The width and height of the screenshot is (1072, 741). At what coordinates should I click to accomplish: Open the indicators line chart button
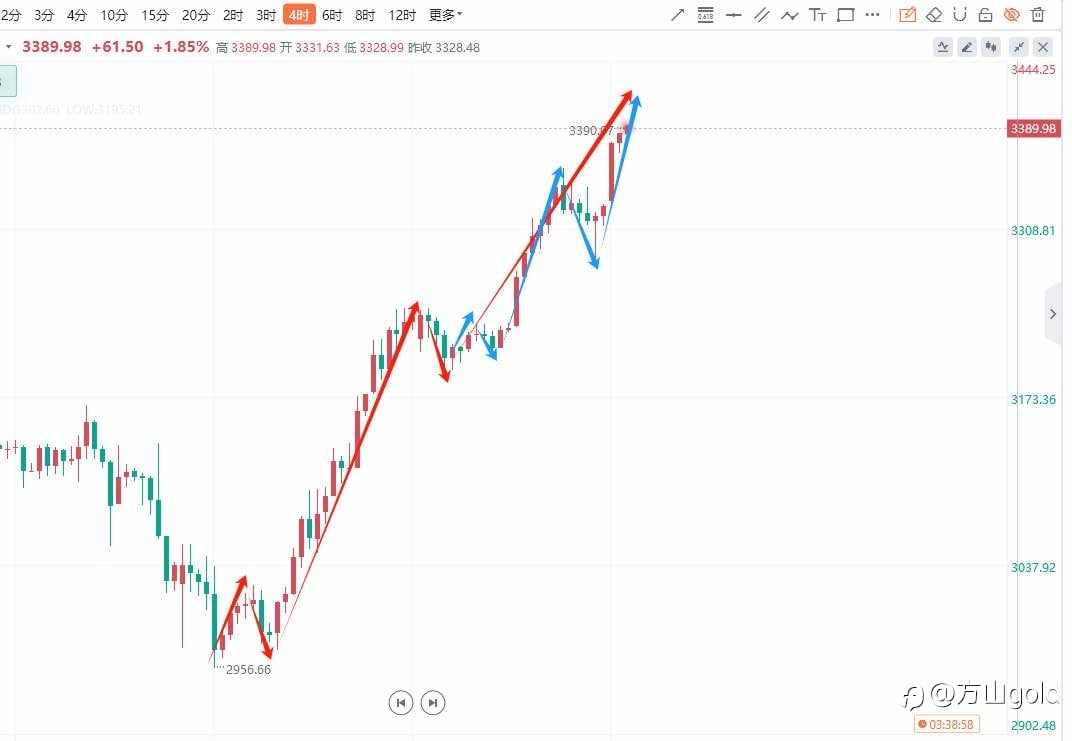(x=943, y=47)
